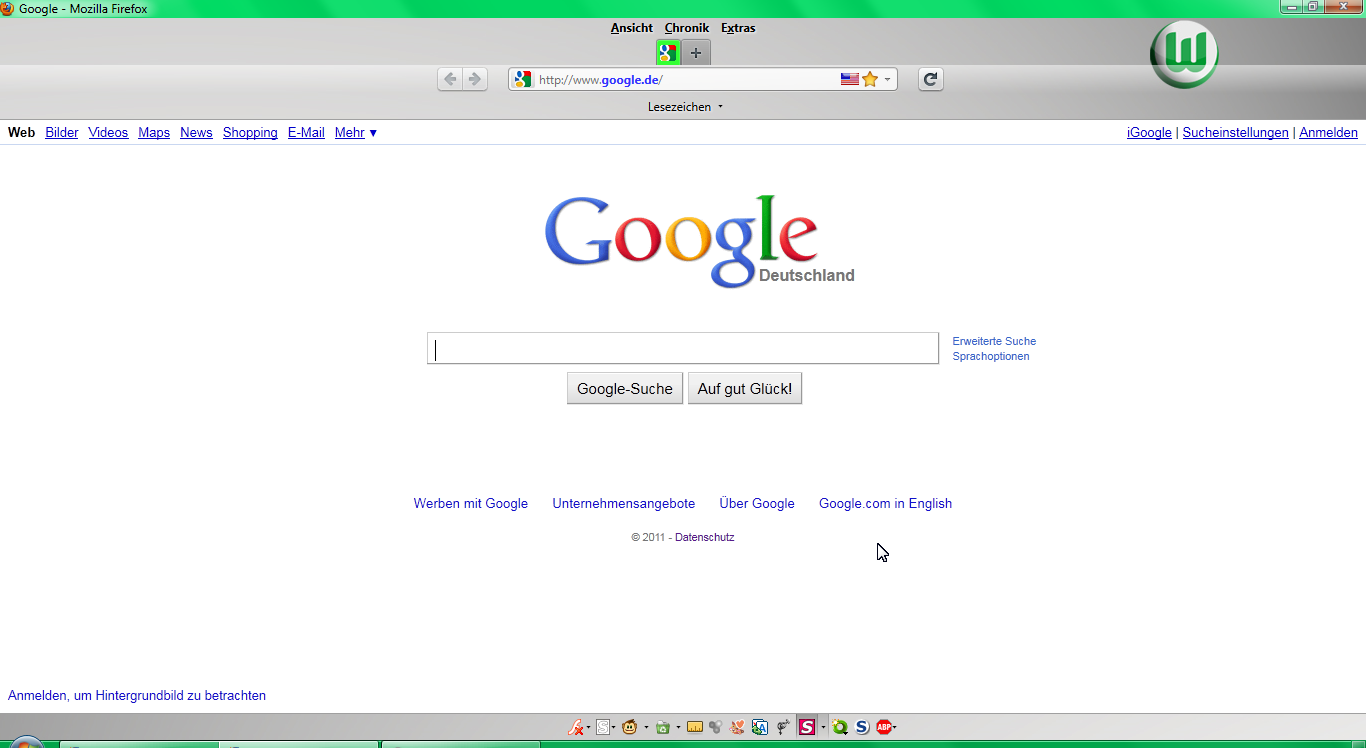Open the Über Google link
This screenshot has height=748, width=1366.
757,504
